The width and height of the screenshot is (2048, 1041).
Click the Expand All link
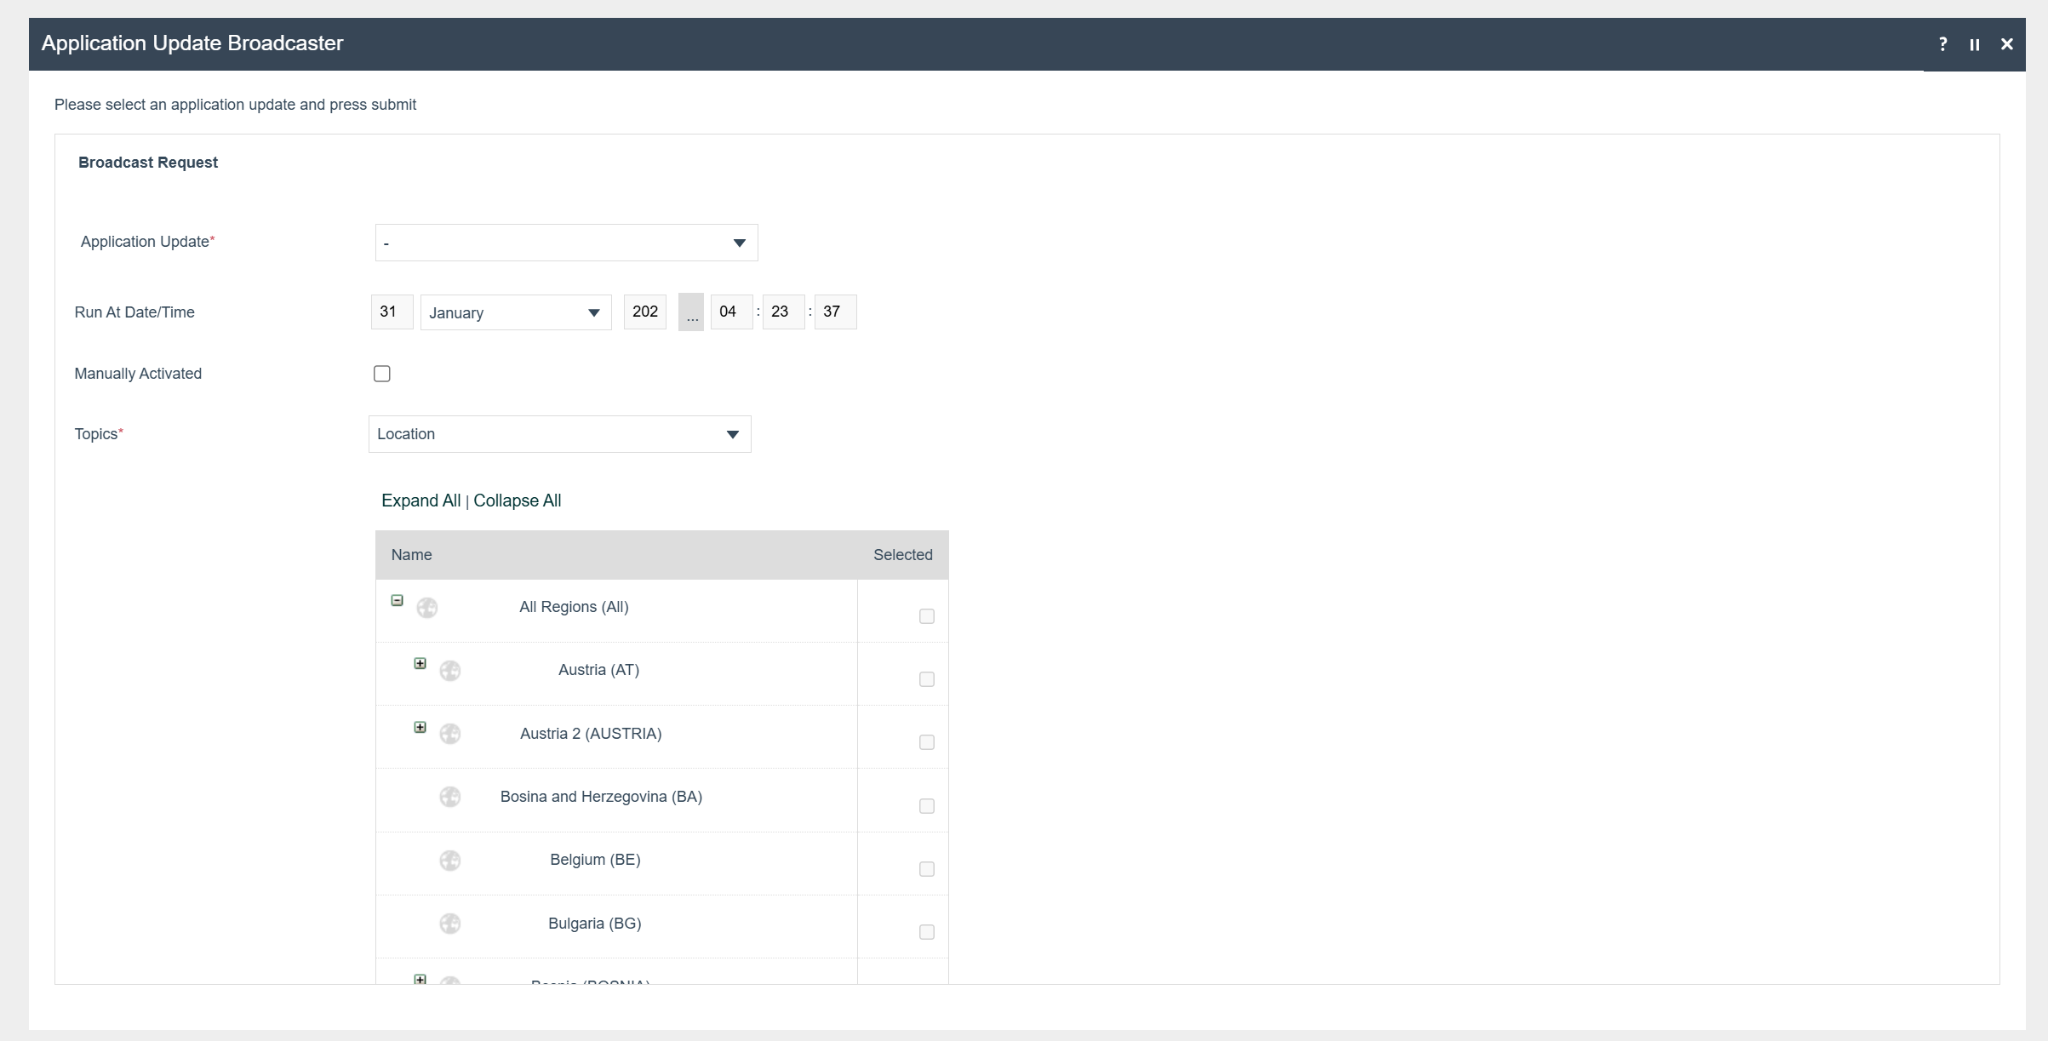(x=421, y=501)
